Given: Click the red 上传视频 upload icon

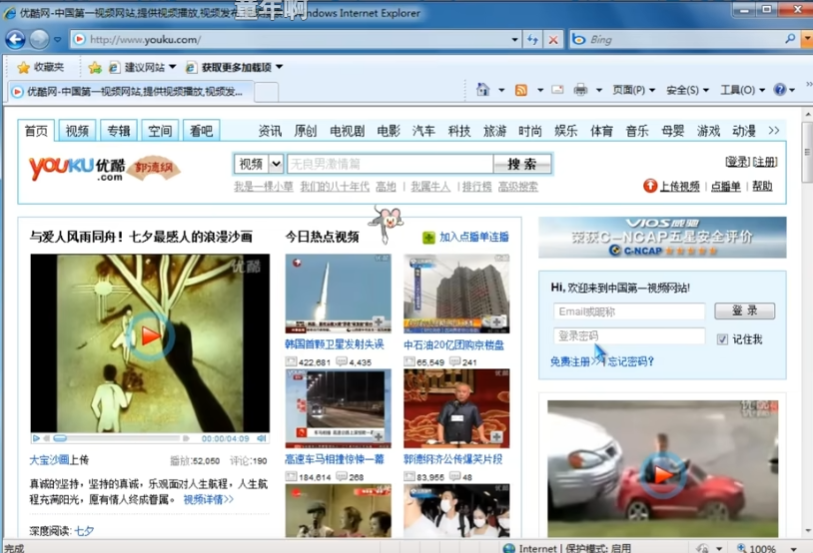Looking at the screenshot, I should (650, 186).
